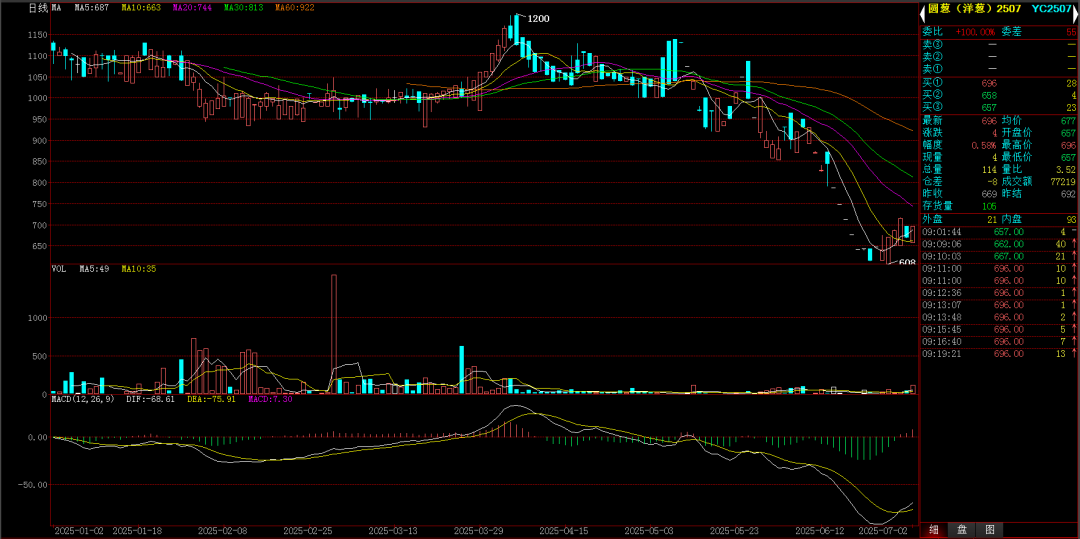The width and height of the screenshot is (1080, 539).
Task: Click the 日线 period label
Action: click(37, 8)
